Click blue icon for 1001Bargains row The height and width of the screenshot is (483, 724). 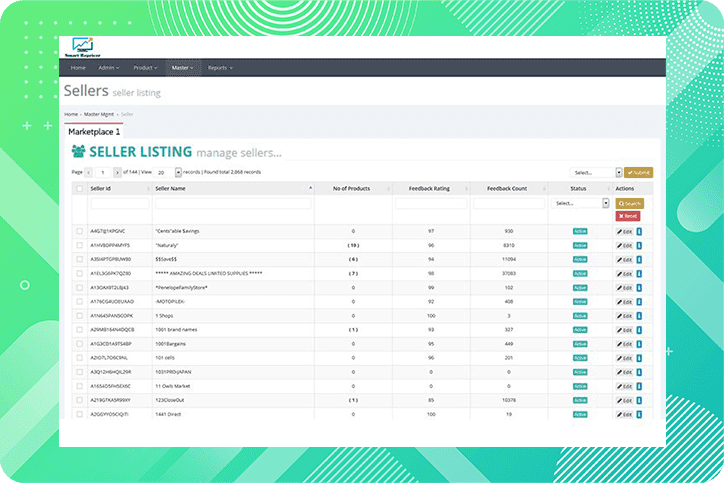pyautogui.click(x=639, y=344)
